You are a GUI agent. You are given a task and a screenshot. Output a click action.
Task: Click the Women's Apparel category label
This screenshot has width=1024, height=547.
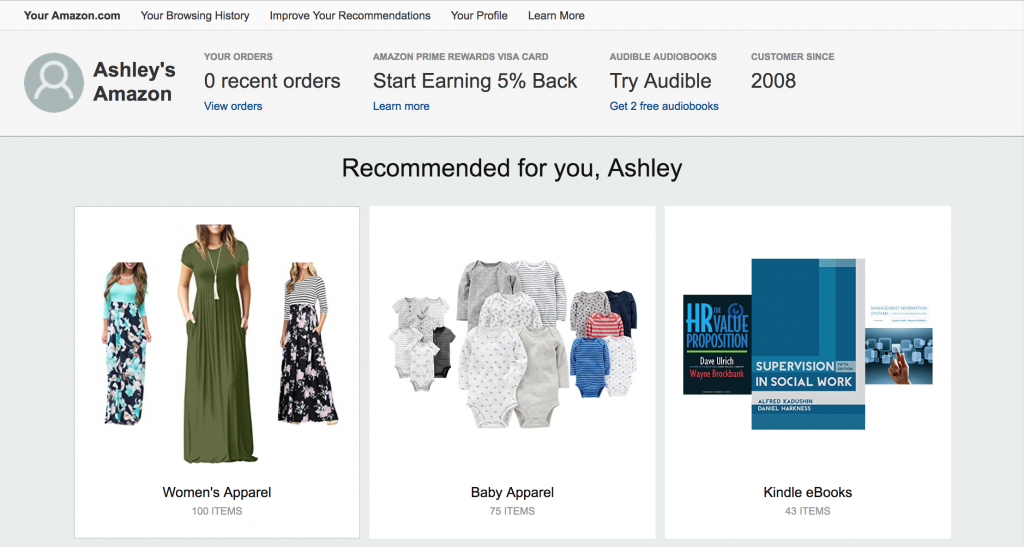[217, 492]
